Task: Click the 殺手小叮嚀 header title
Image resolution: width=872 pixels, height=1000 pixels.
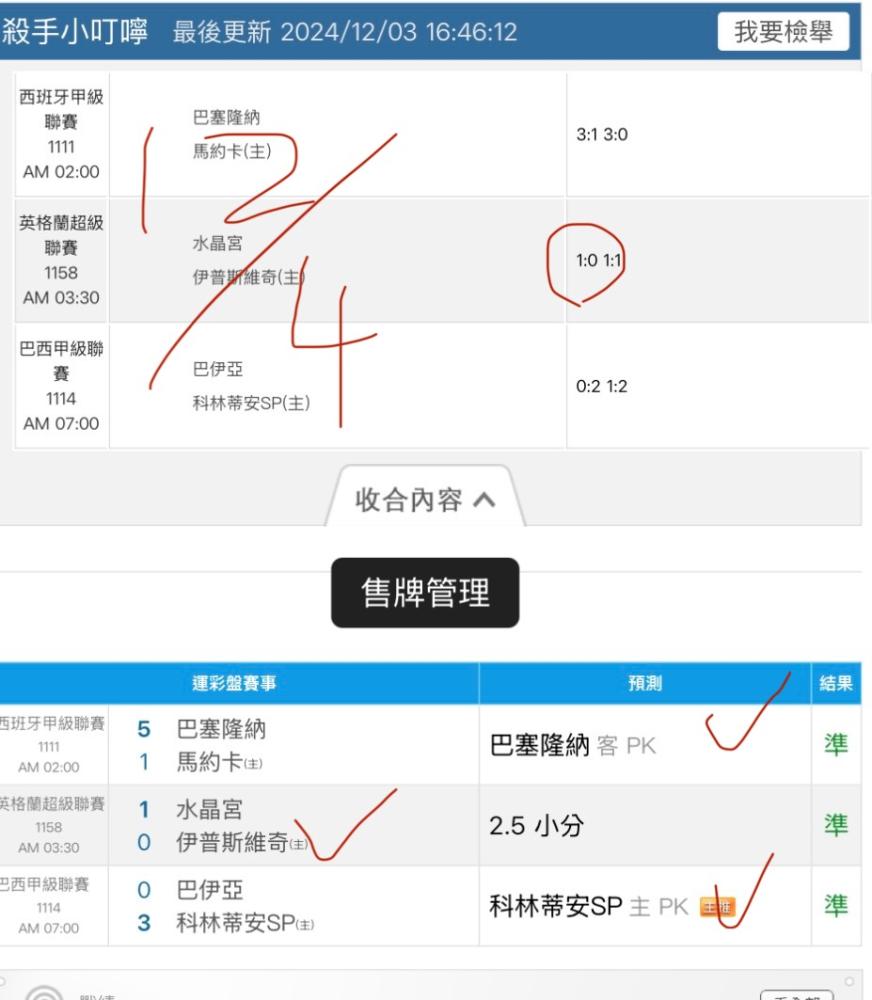Action: pos(74,31)
